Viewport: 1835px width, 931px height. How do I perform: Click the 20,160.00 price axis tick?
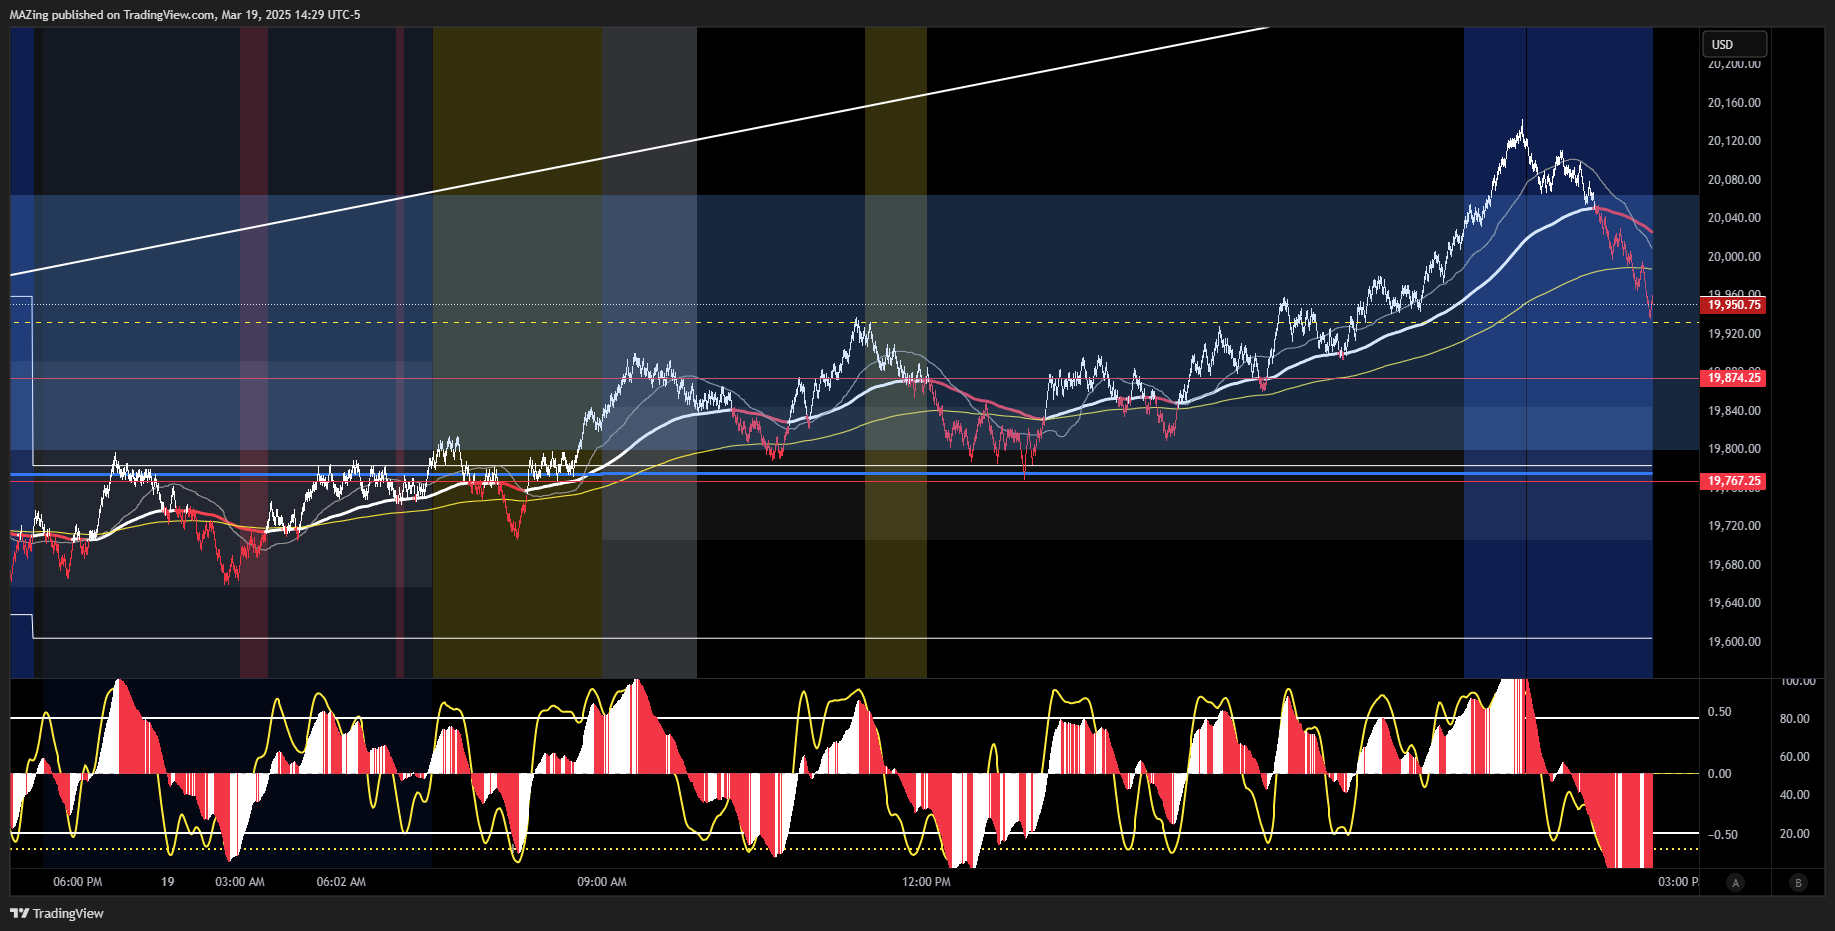point(1734,103)
